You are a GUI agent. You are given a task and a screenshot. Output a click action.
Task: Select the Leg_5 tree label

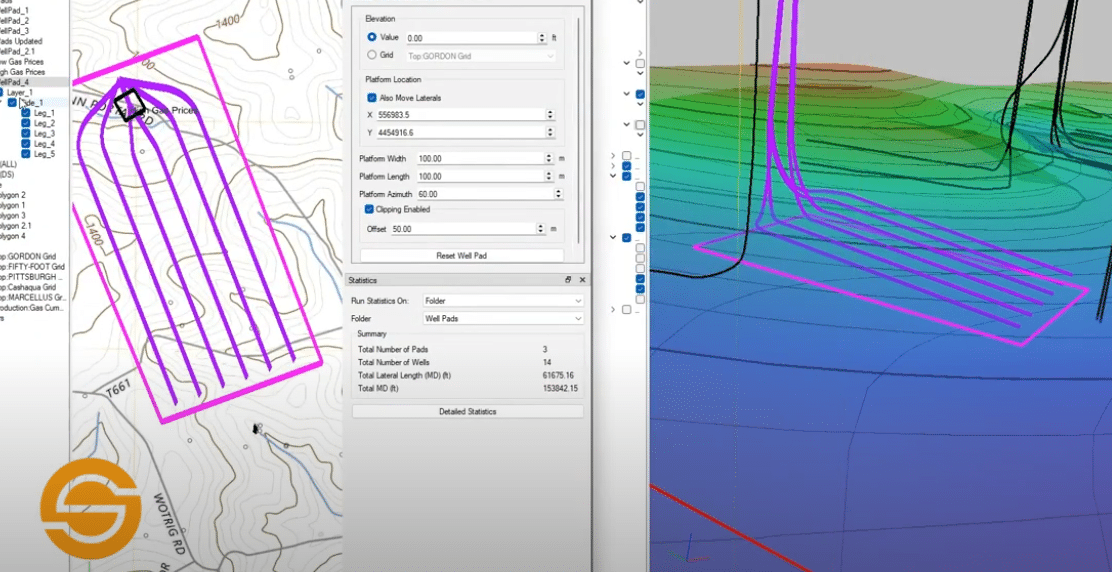point(44,154)
